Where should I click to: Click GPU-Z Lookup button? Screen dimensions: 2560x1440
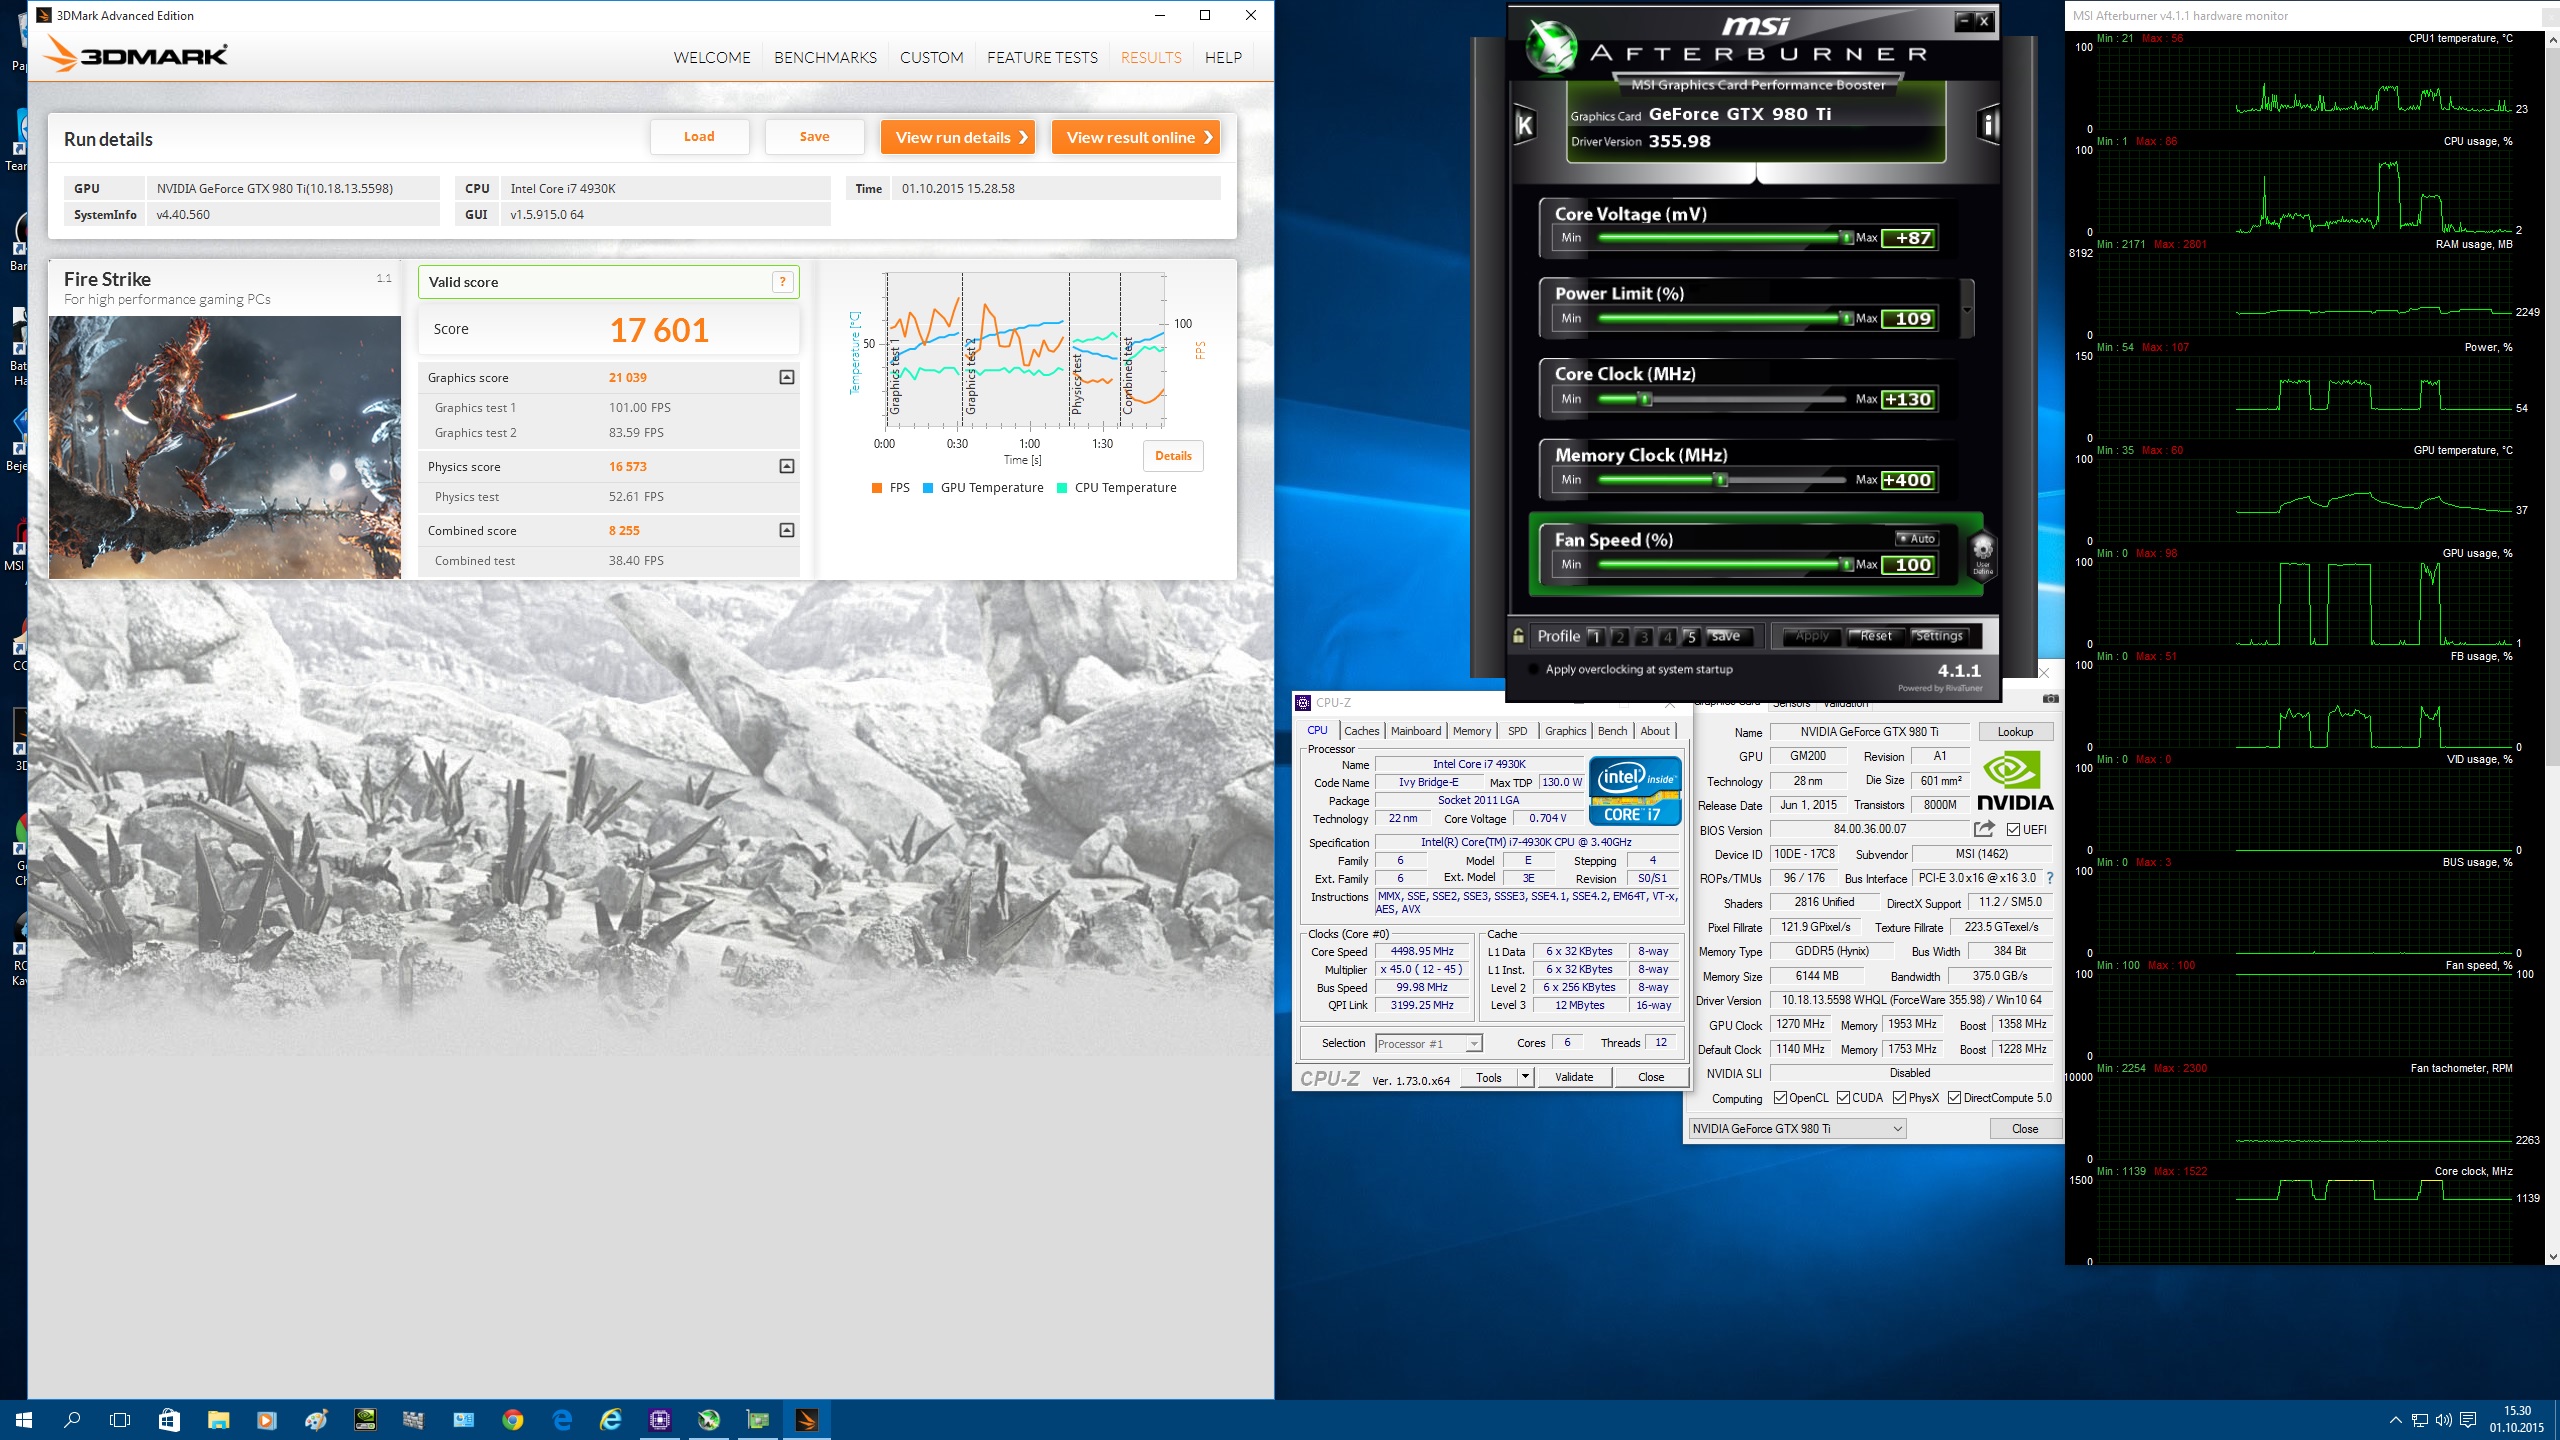(x=2015, y=732)
